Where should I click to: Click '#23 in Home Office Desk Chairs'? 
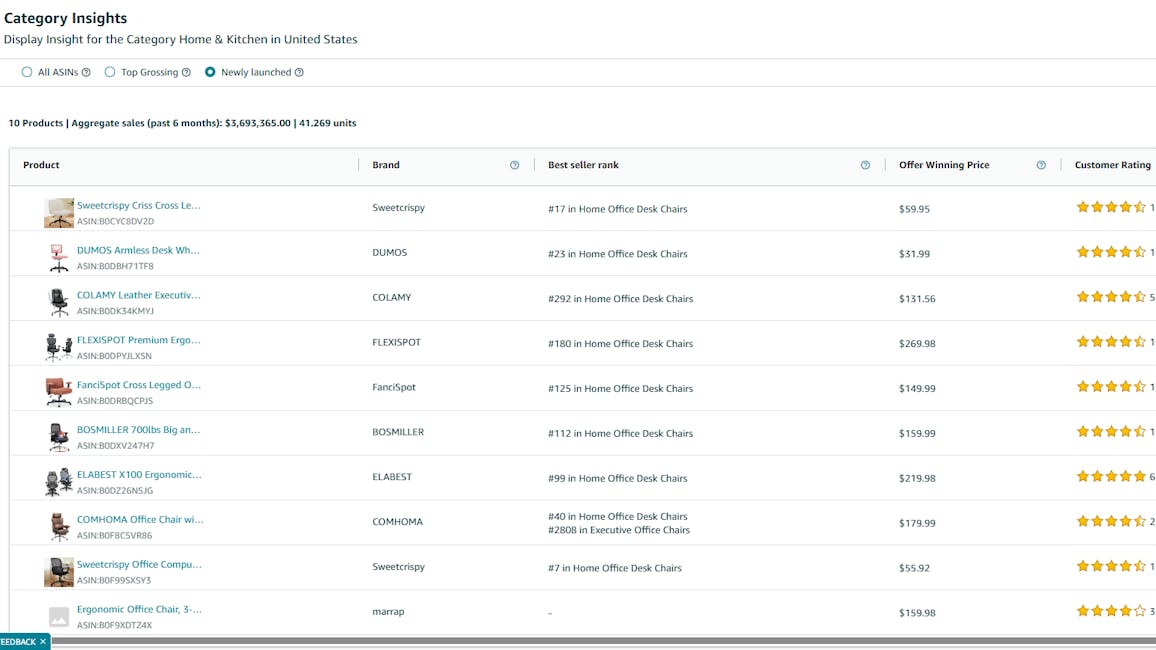pyautogui.click(x=617, y=254)
